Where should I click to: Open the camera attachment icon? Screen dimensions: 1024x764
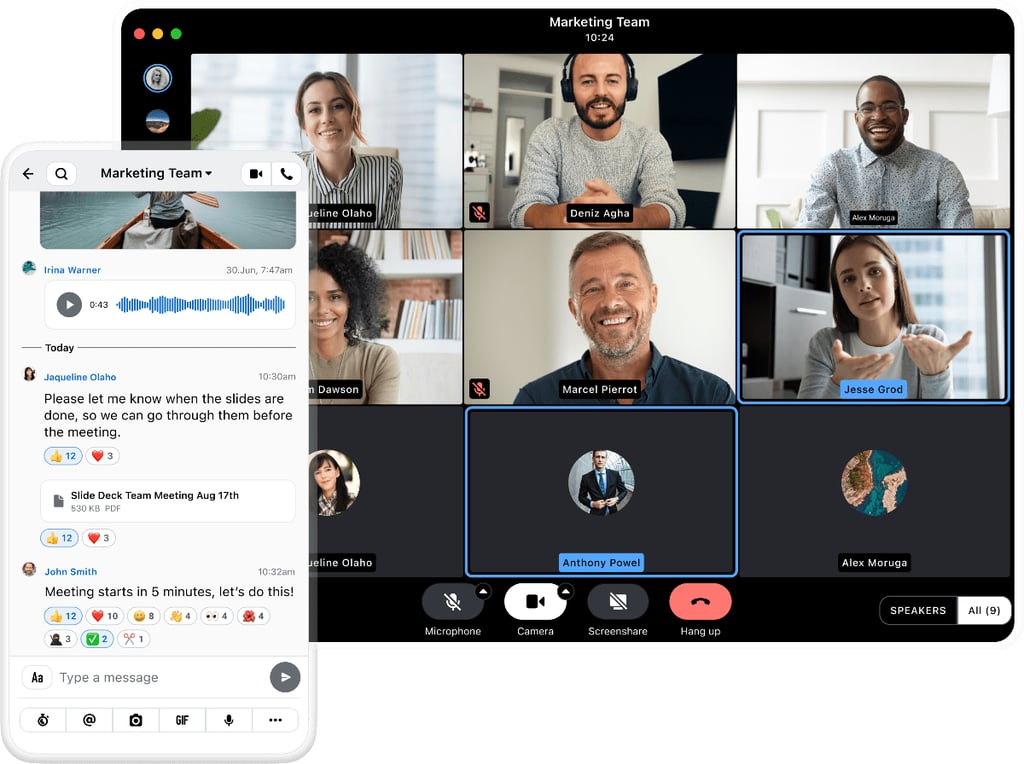[136, 720]
